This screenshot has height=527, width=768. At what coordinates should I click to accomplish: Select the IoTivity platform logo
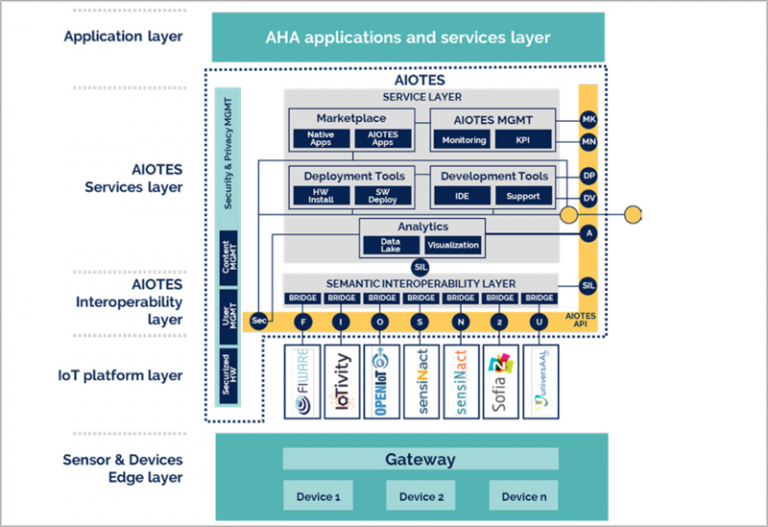[x=341, y=381]
